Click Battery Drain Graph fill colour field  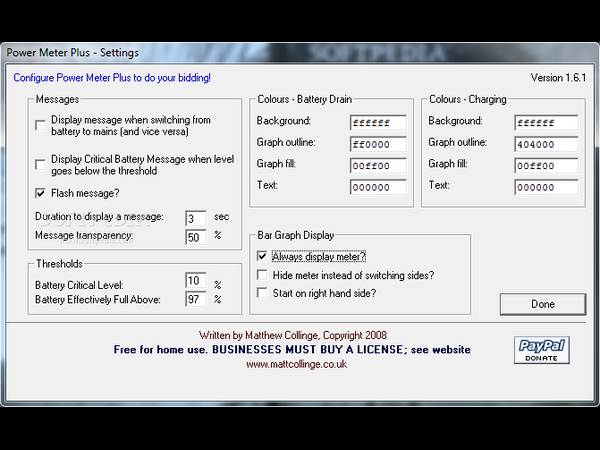(377, 165)
